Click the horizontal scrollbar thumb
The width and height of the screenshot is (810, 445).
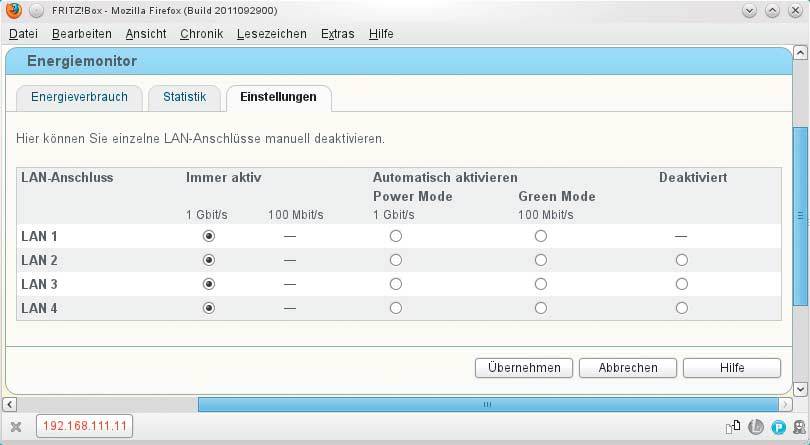pyautogui.click(x=488, y=404)
